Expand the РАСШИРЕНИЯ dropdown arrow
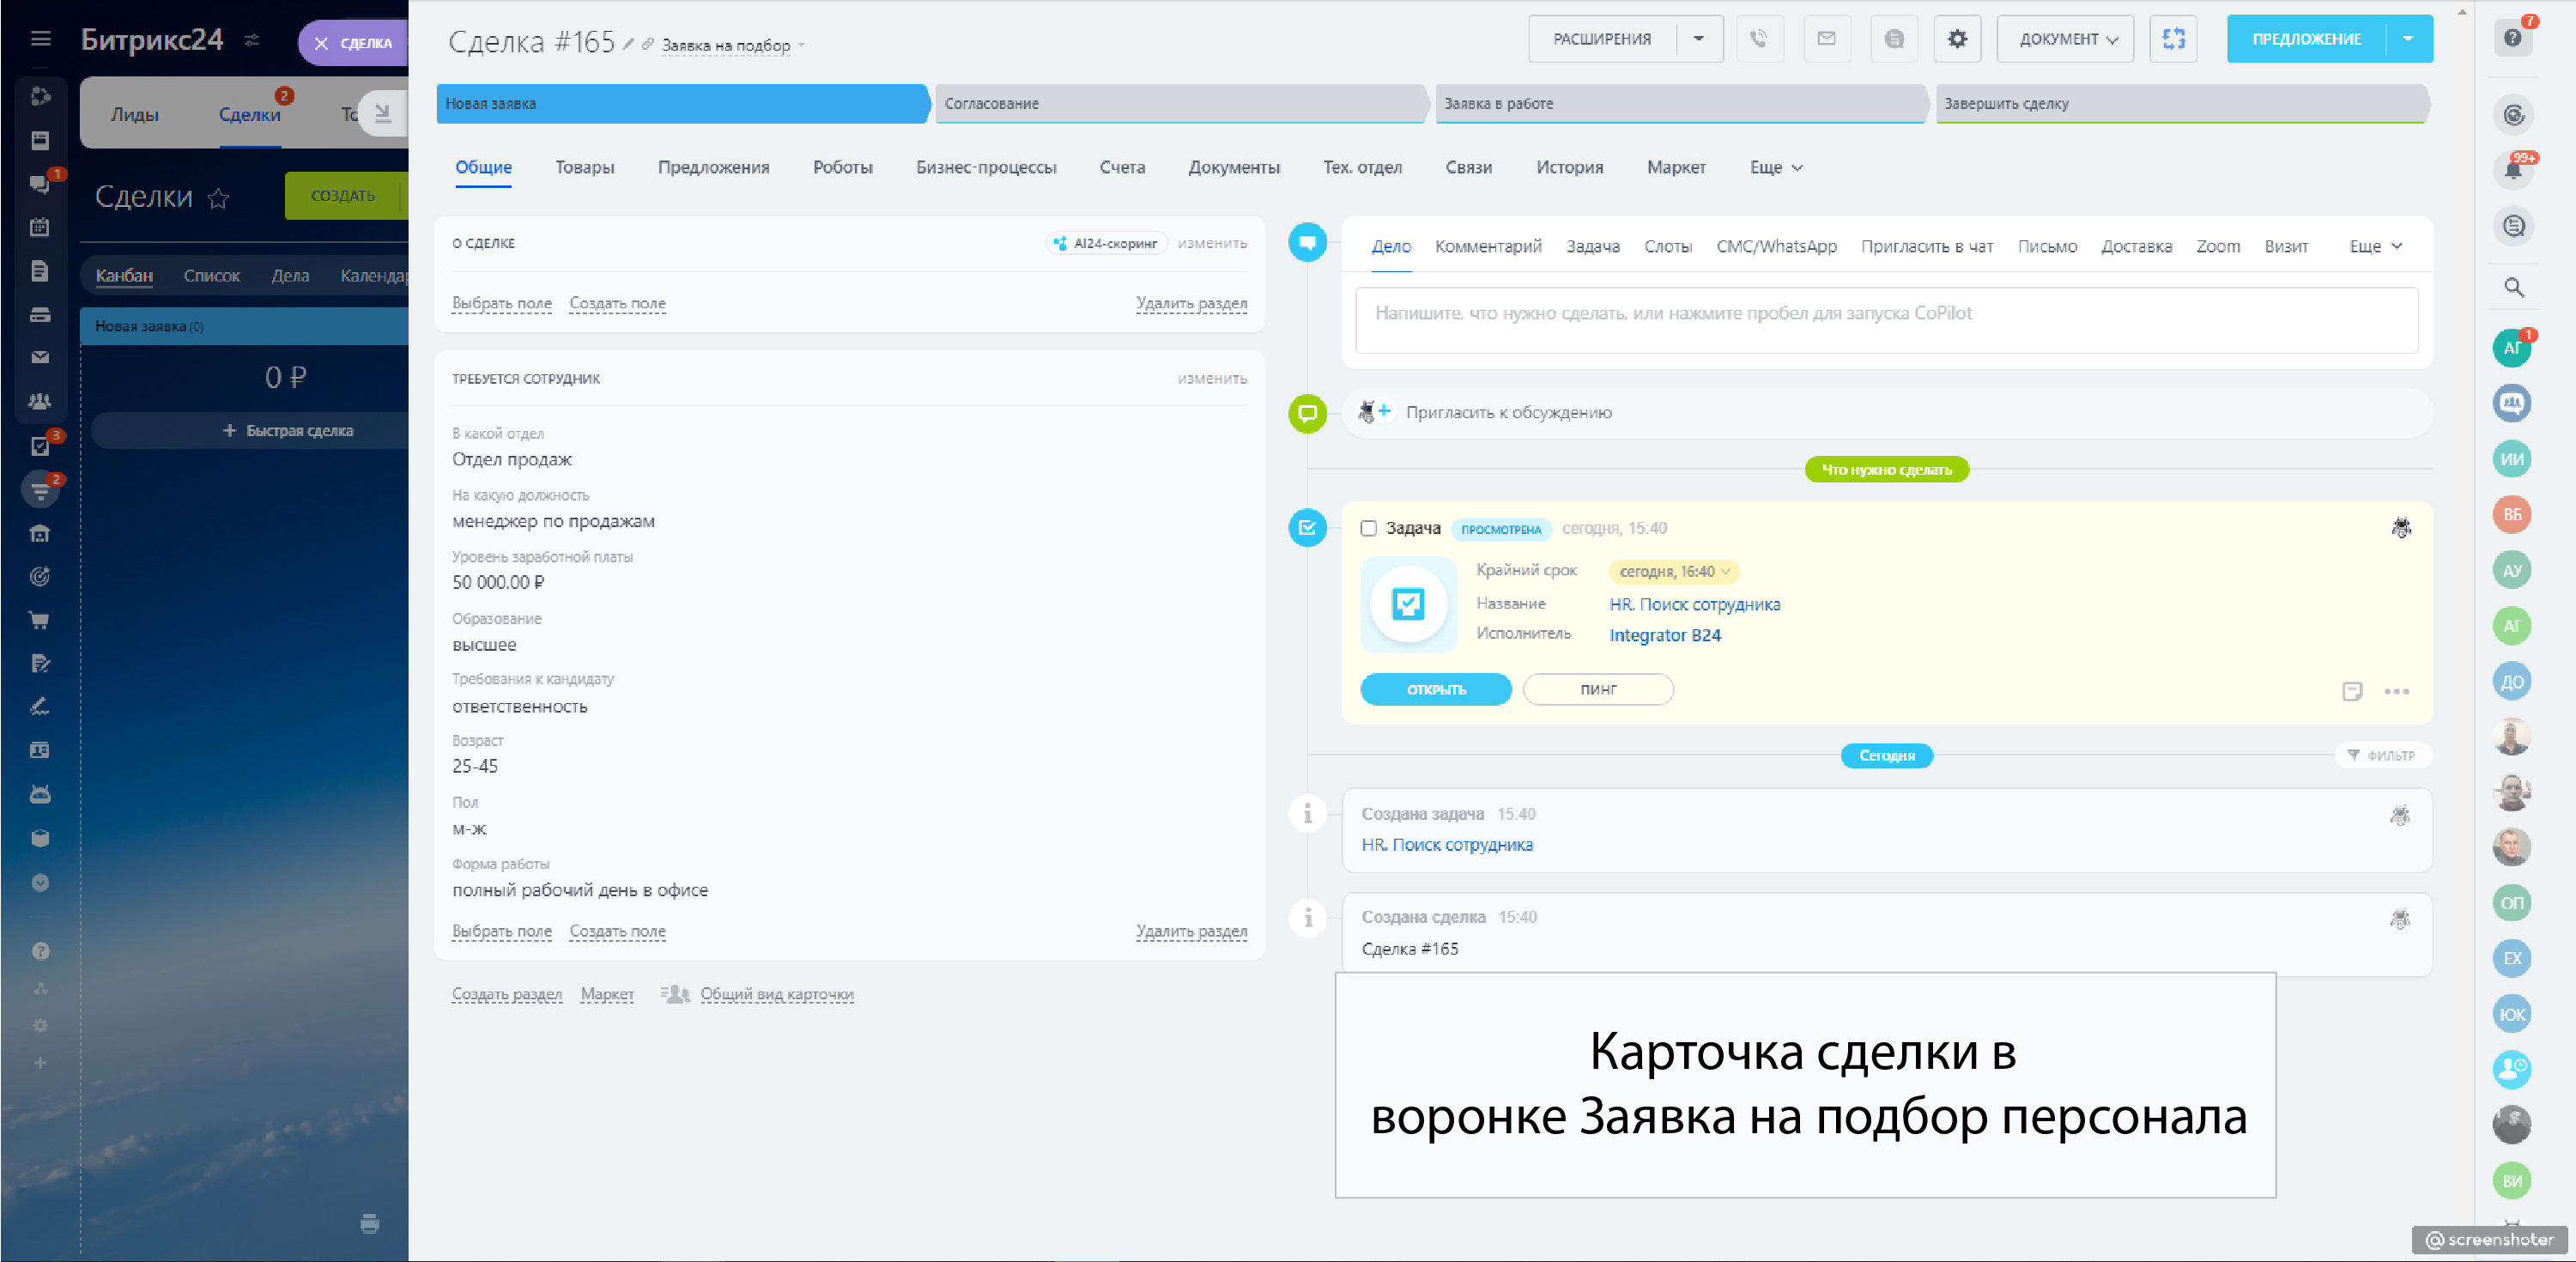Viewport: 2576px width, 1262px height. (1698, 39)
